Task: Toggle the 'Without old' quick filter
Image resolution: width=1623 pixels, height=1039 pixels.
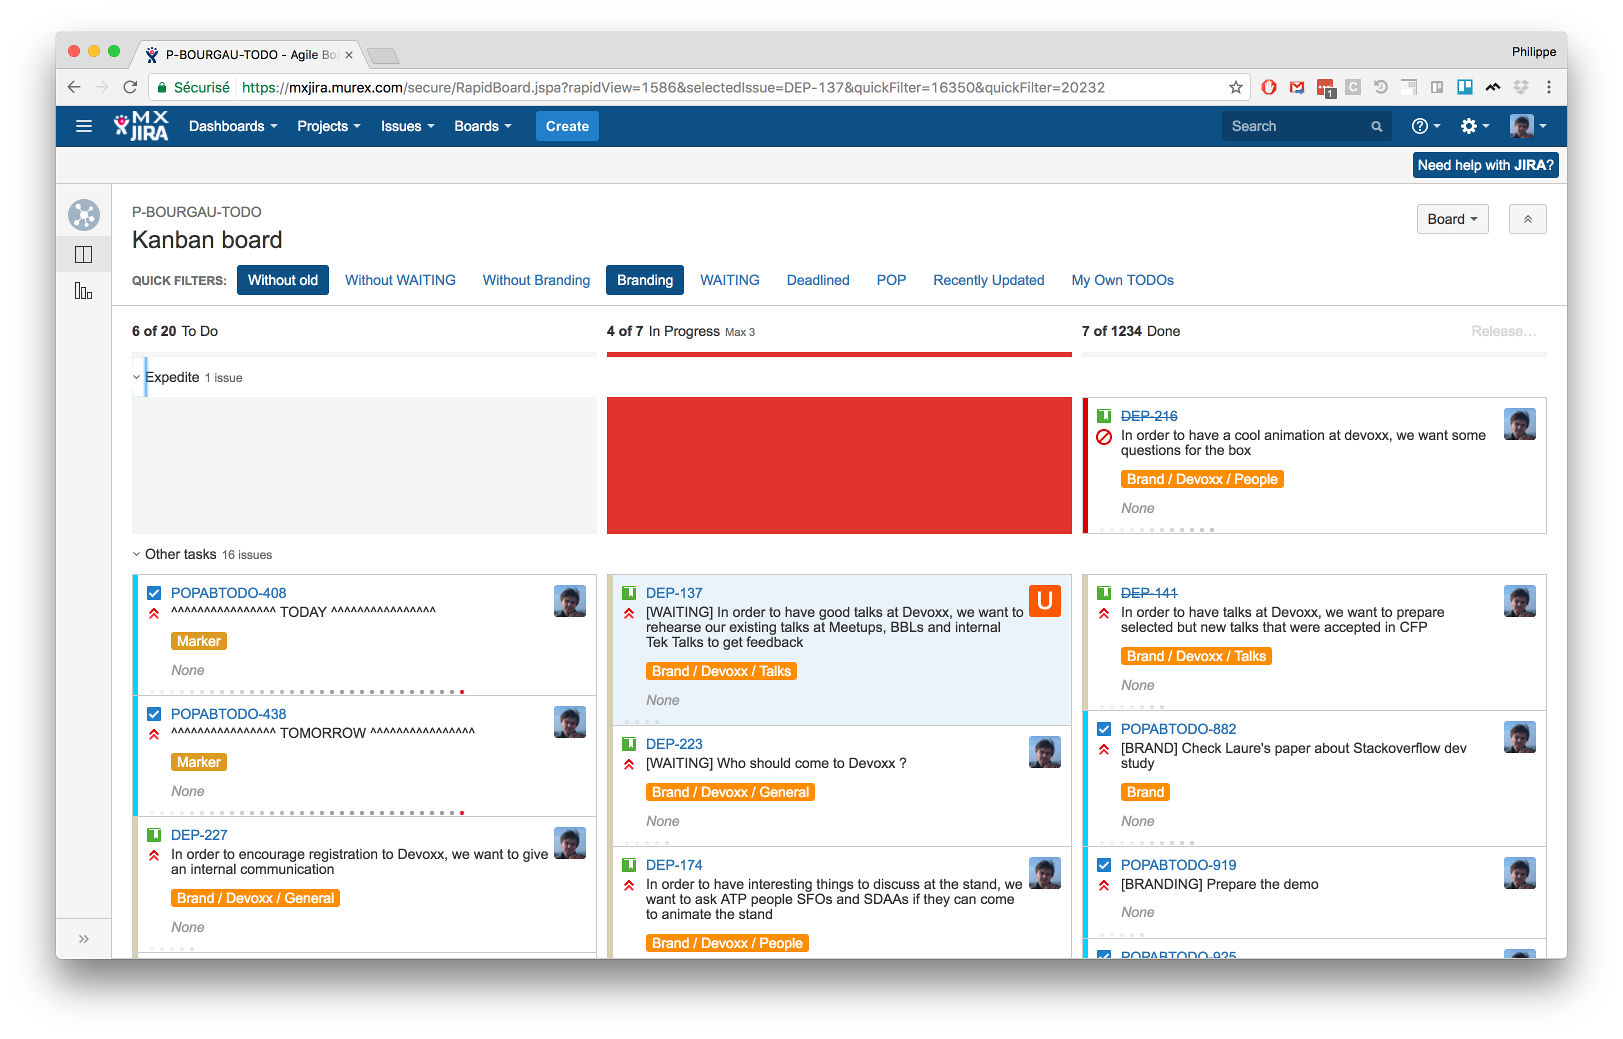Action: pos(283,280)
